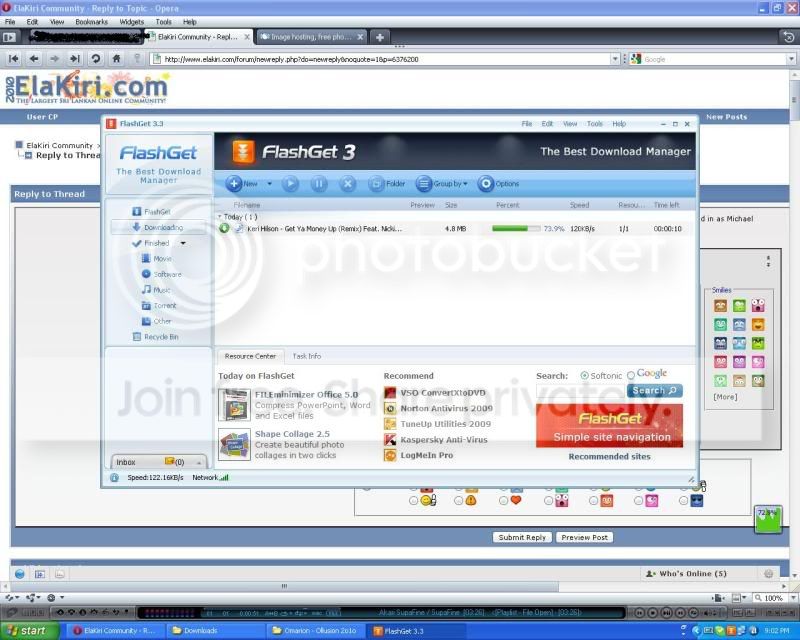Open the dropdown arrow next to New

click(x=269, y=184)
